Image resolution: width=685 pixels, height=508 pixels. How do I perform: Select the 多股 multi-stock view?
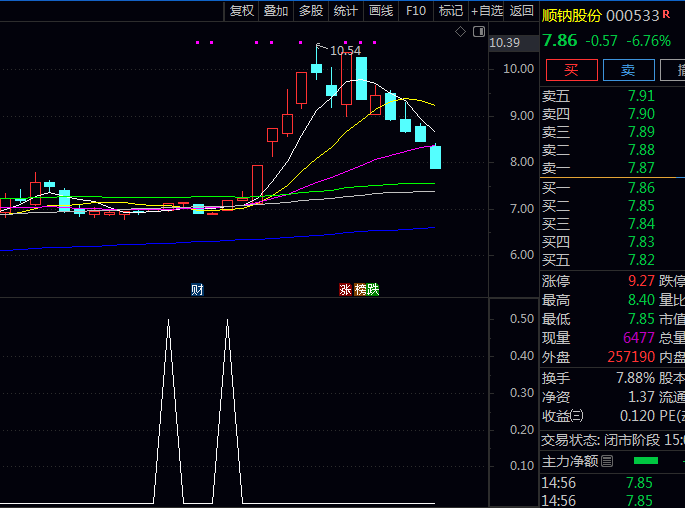[311, 11]
